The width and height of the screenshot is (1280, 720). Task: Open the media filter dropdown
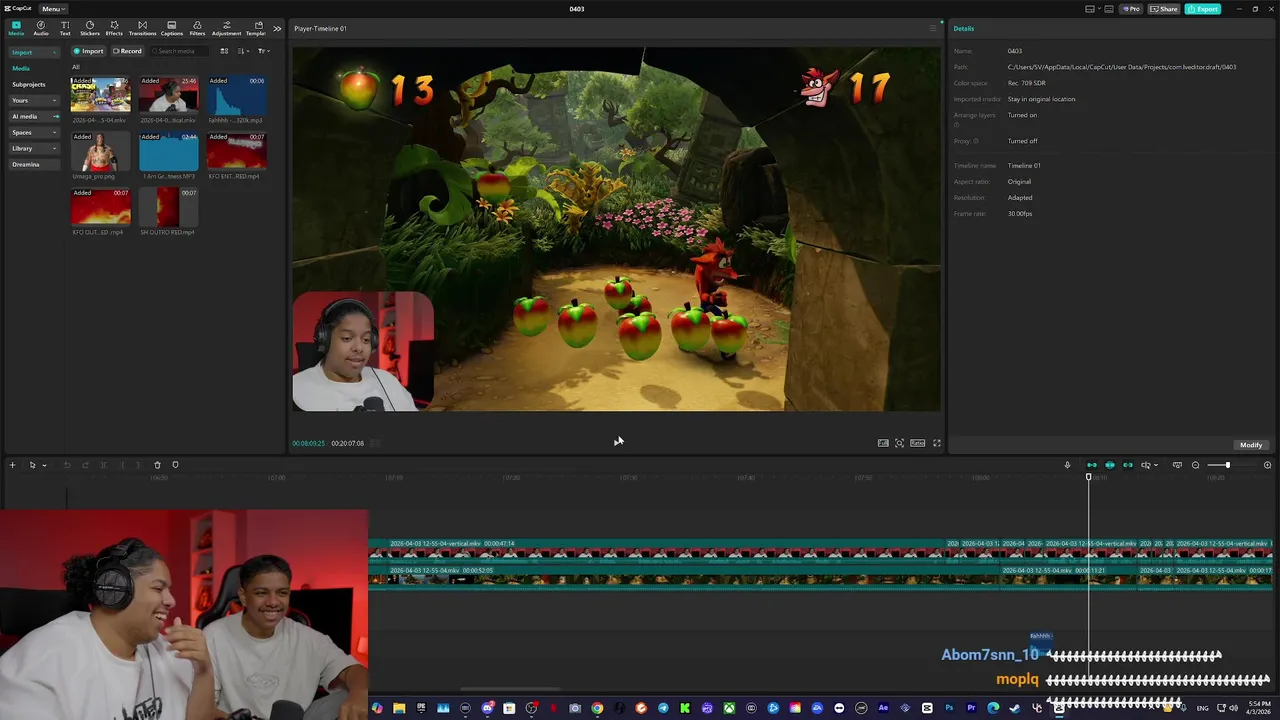pos(264,51)
